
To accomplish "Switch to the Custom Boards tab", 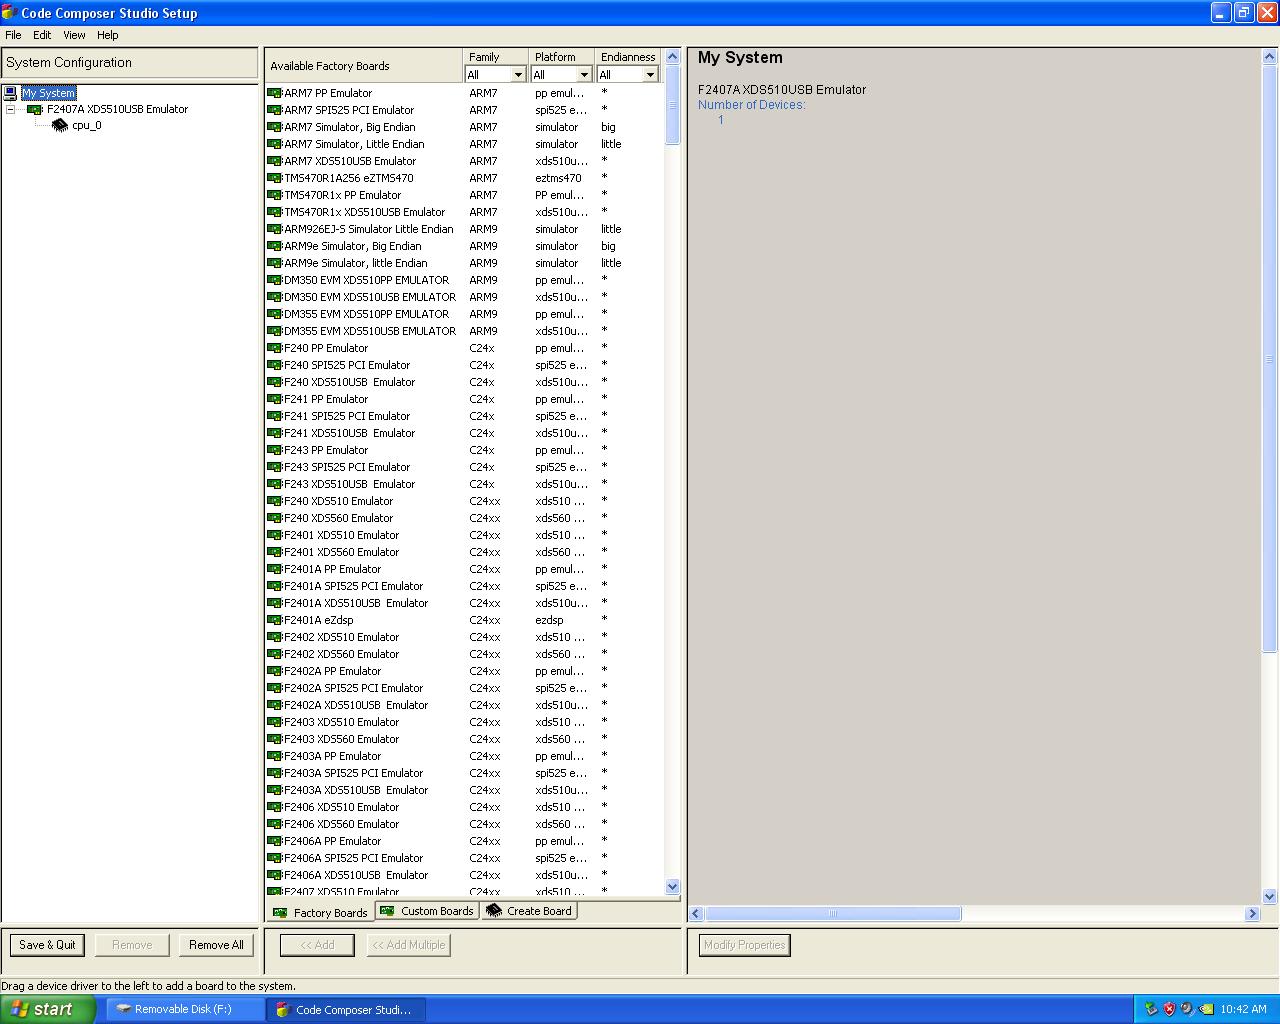I will (427, 911).
